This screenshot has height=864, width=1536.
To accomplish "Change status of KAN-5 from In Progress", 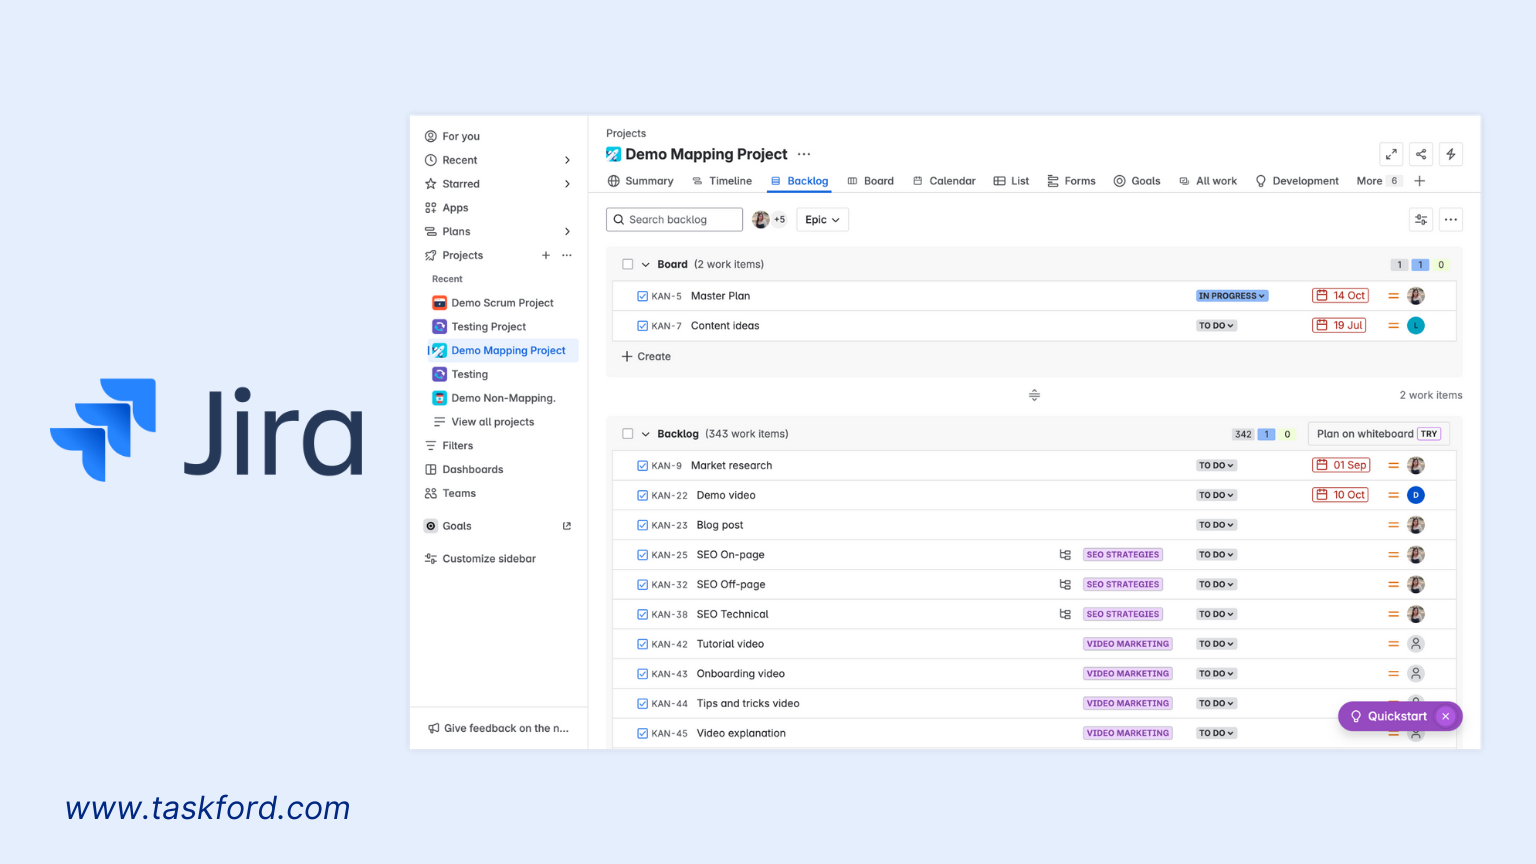I will click(x=1231, y=295).
